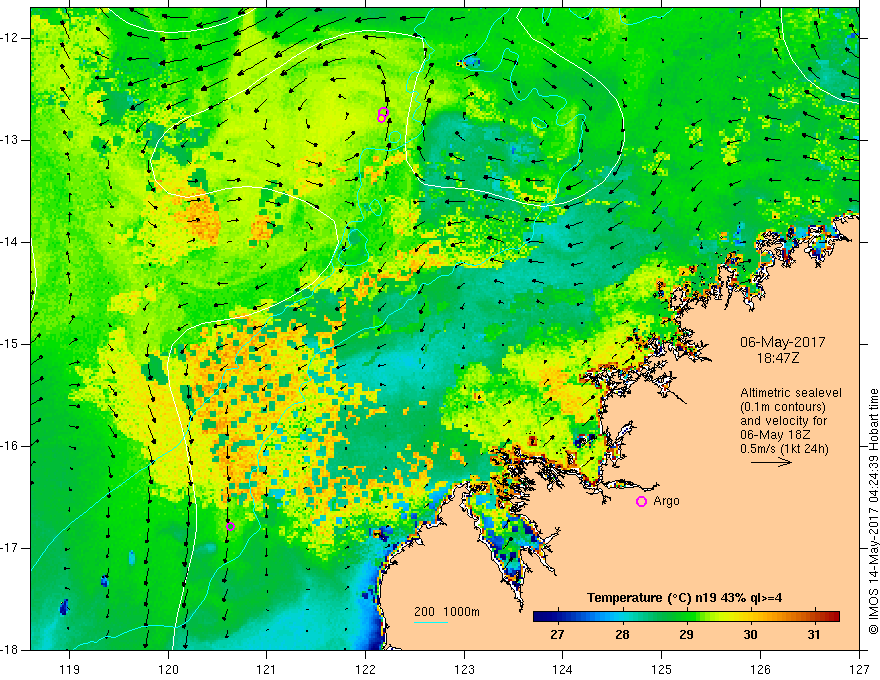880x680 pixels.
Task: Select the '06-May 18Z' caption line
Action: click(775, 435)
